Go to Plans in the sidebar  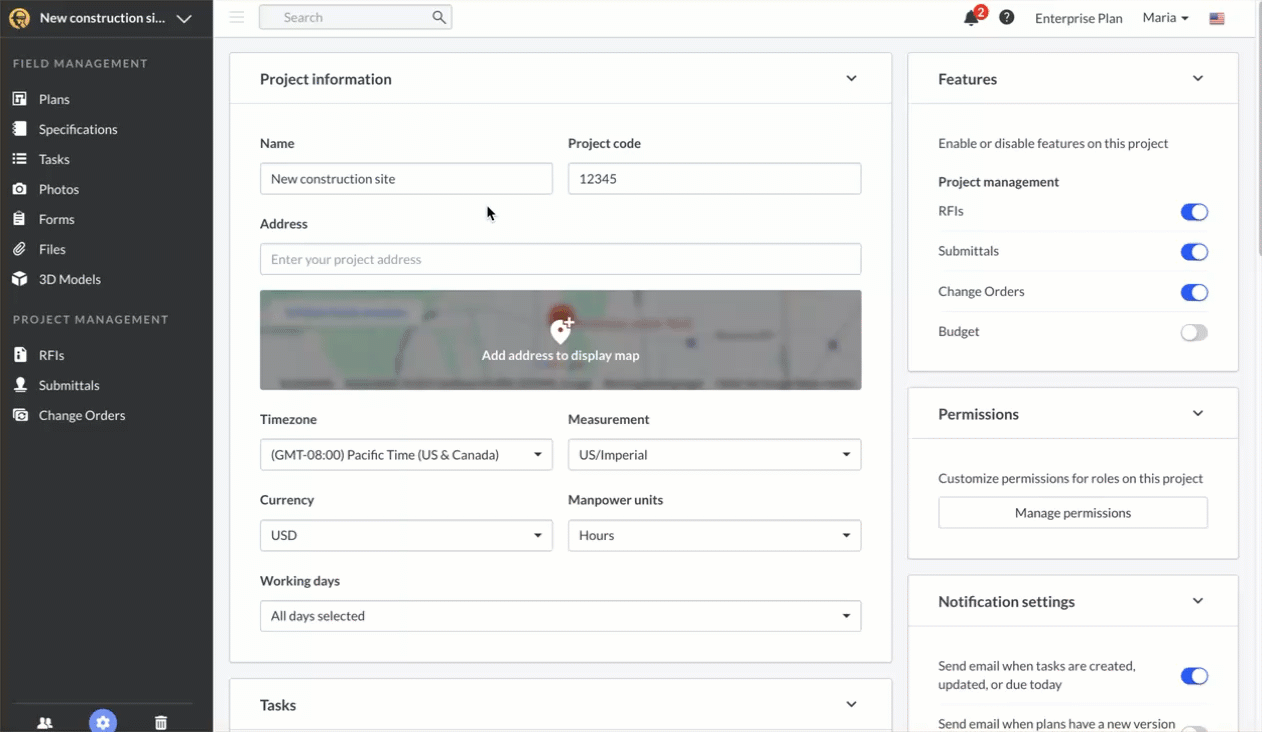click(54, 99)
